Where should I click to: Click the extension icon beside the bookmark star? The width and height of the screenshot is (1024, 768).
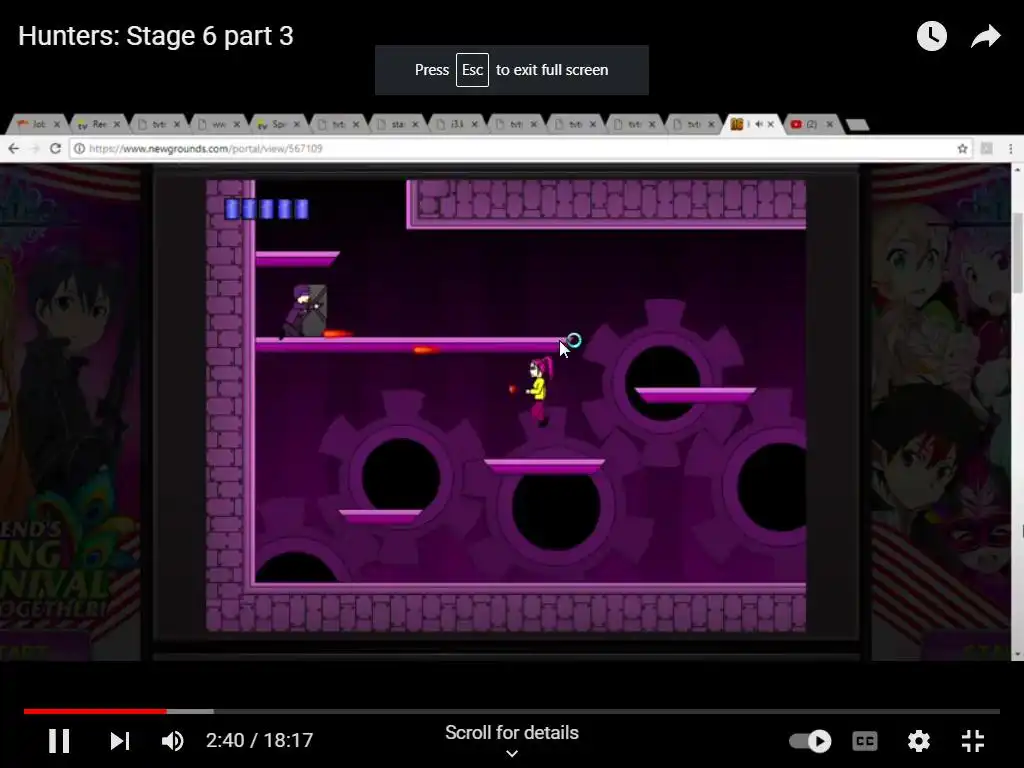987,148
